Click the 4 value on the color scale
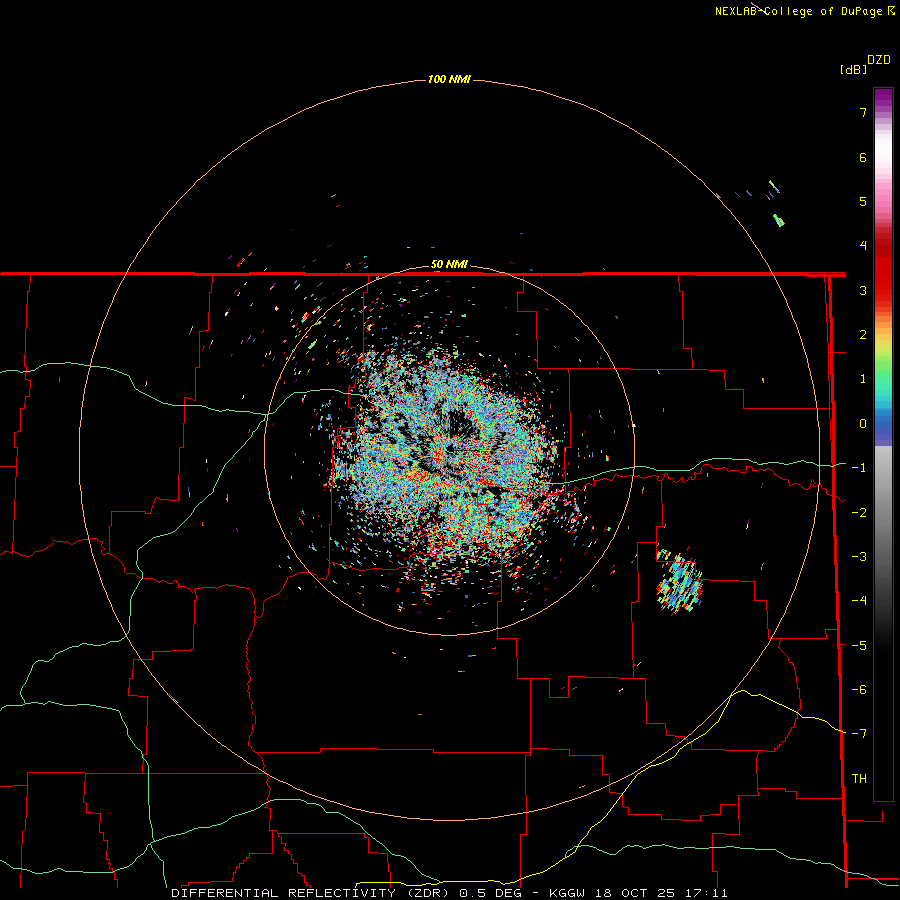Screen dimensions: 900x900 click(863, 246)
